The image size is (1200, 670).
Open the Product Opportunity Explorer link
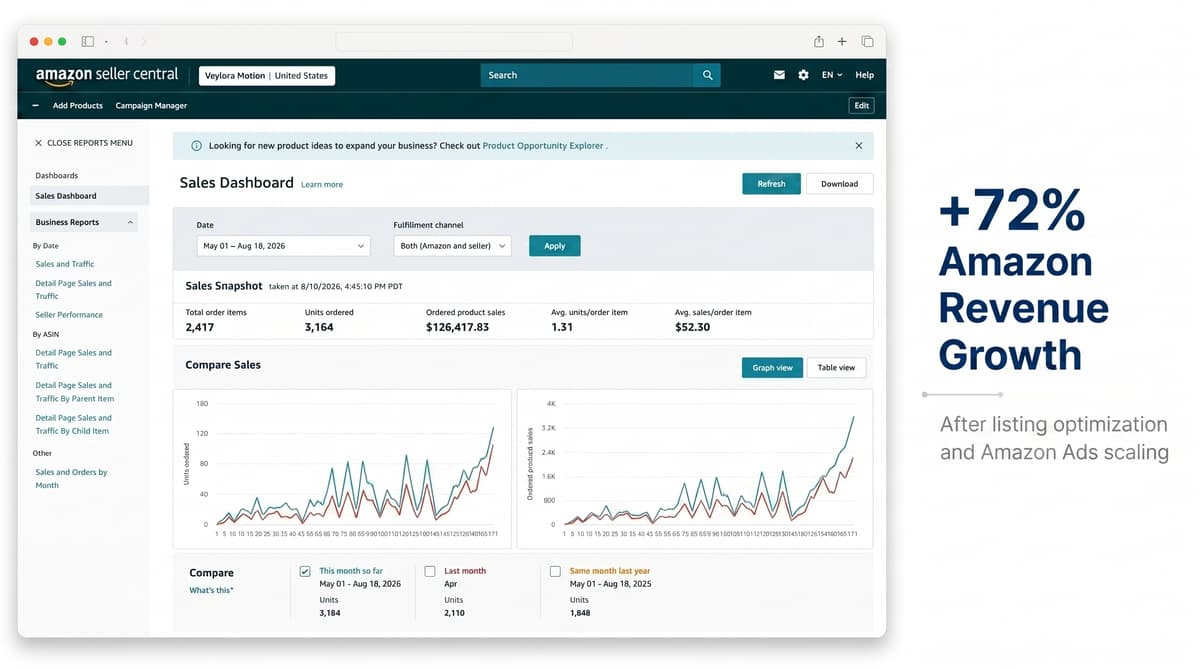click(543, 146)
